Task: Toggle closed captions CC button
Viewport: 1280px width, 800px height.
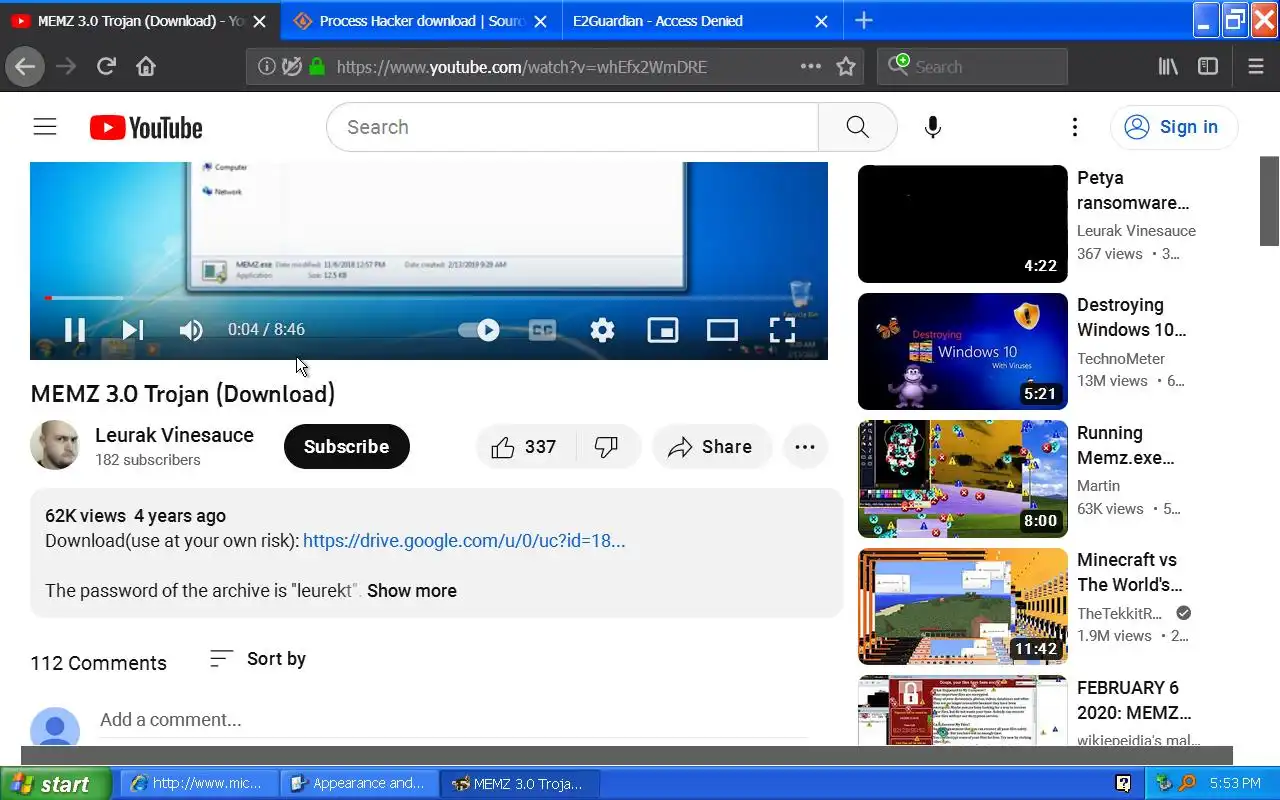Action: [542, 330]
